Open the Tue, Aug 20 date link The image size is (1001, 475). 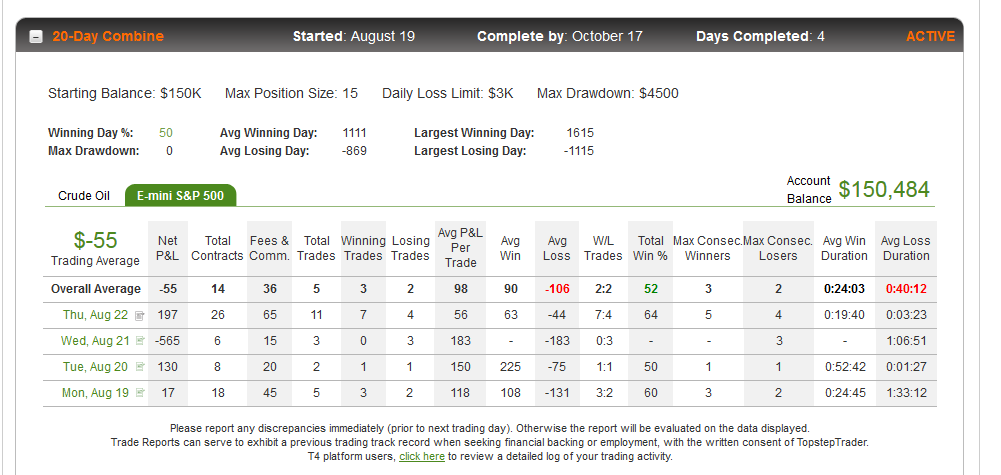pos(95,367)
